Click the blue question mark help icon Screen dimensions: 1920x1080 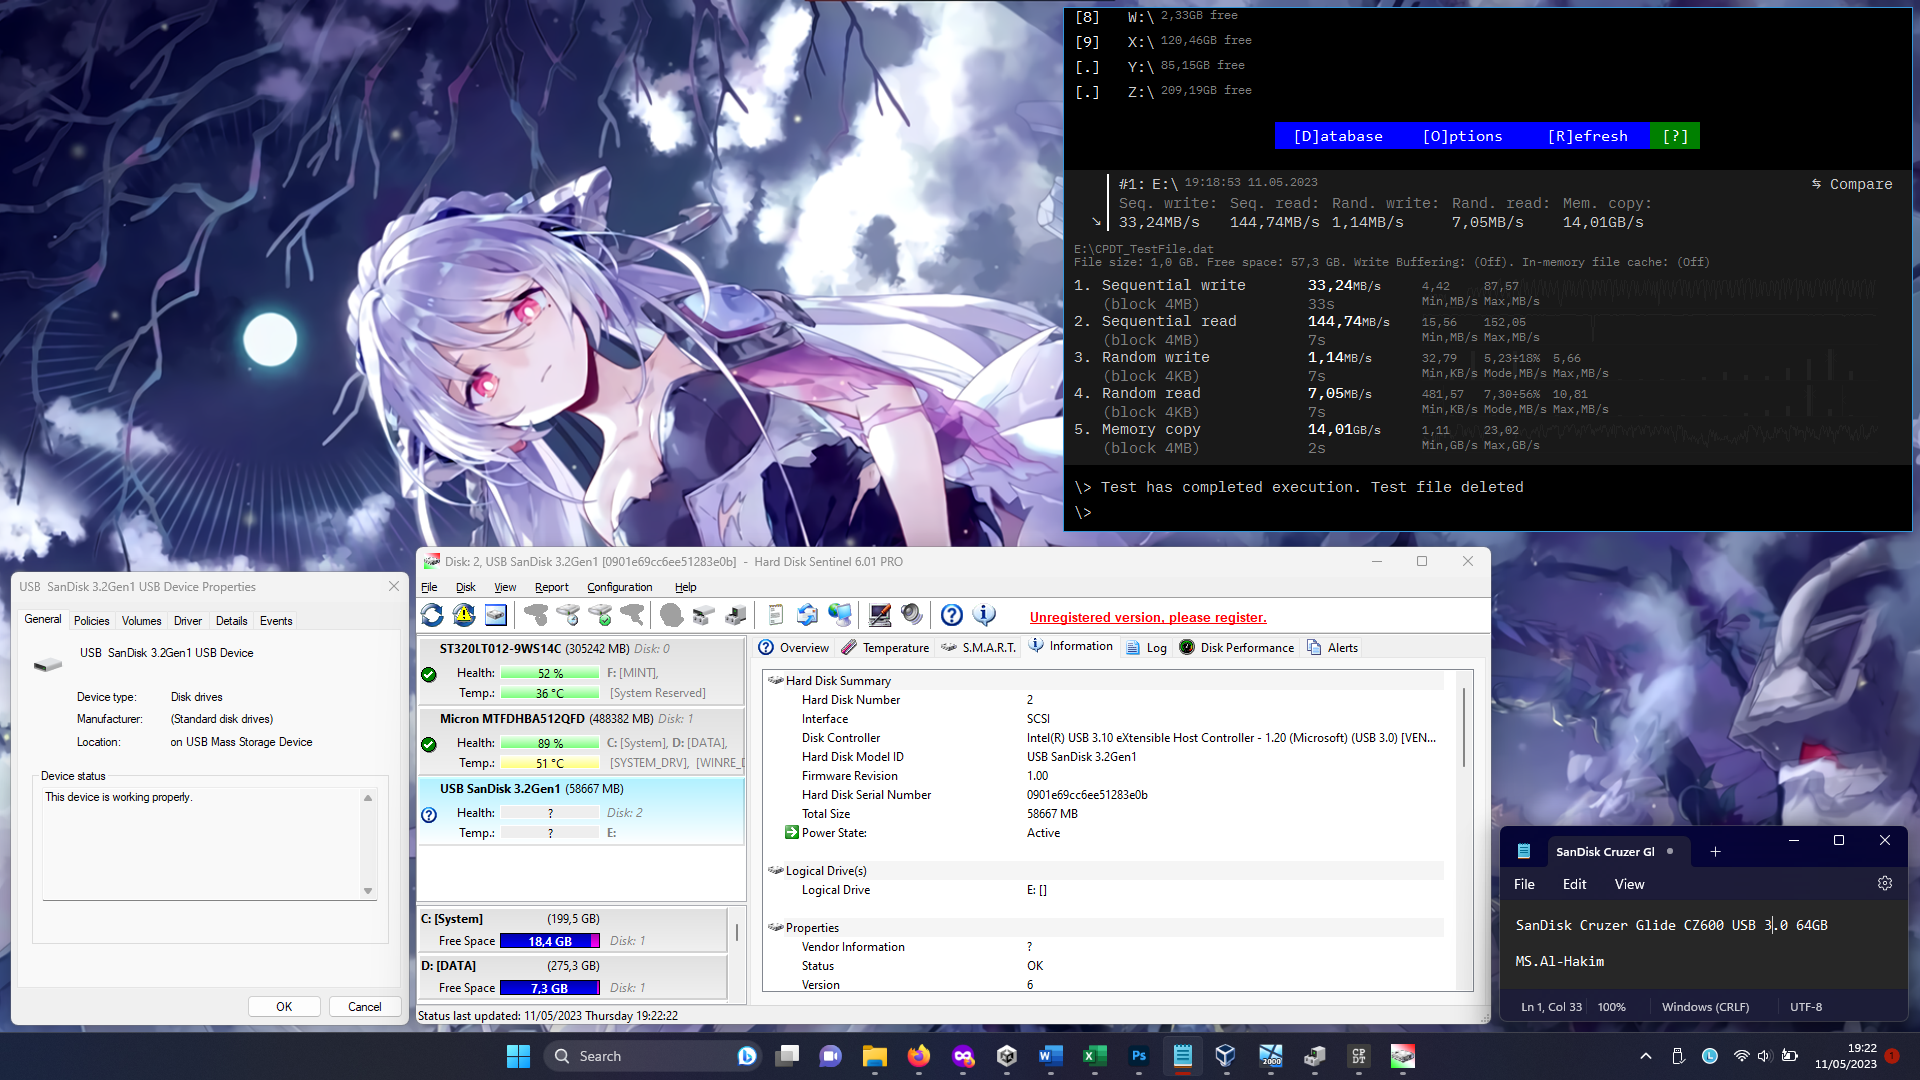click(x=952, y=615)
